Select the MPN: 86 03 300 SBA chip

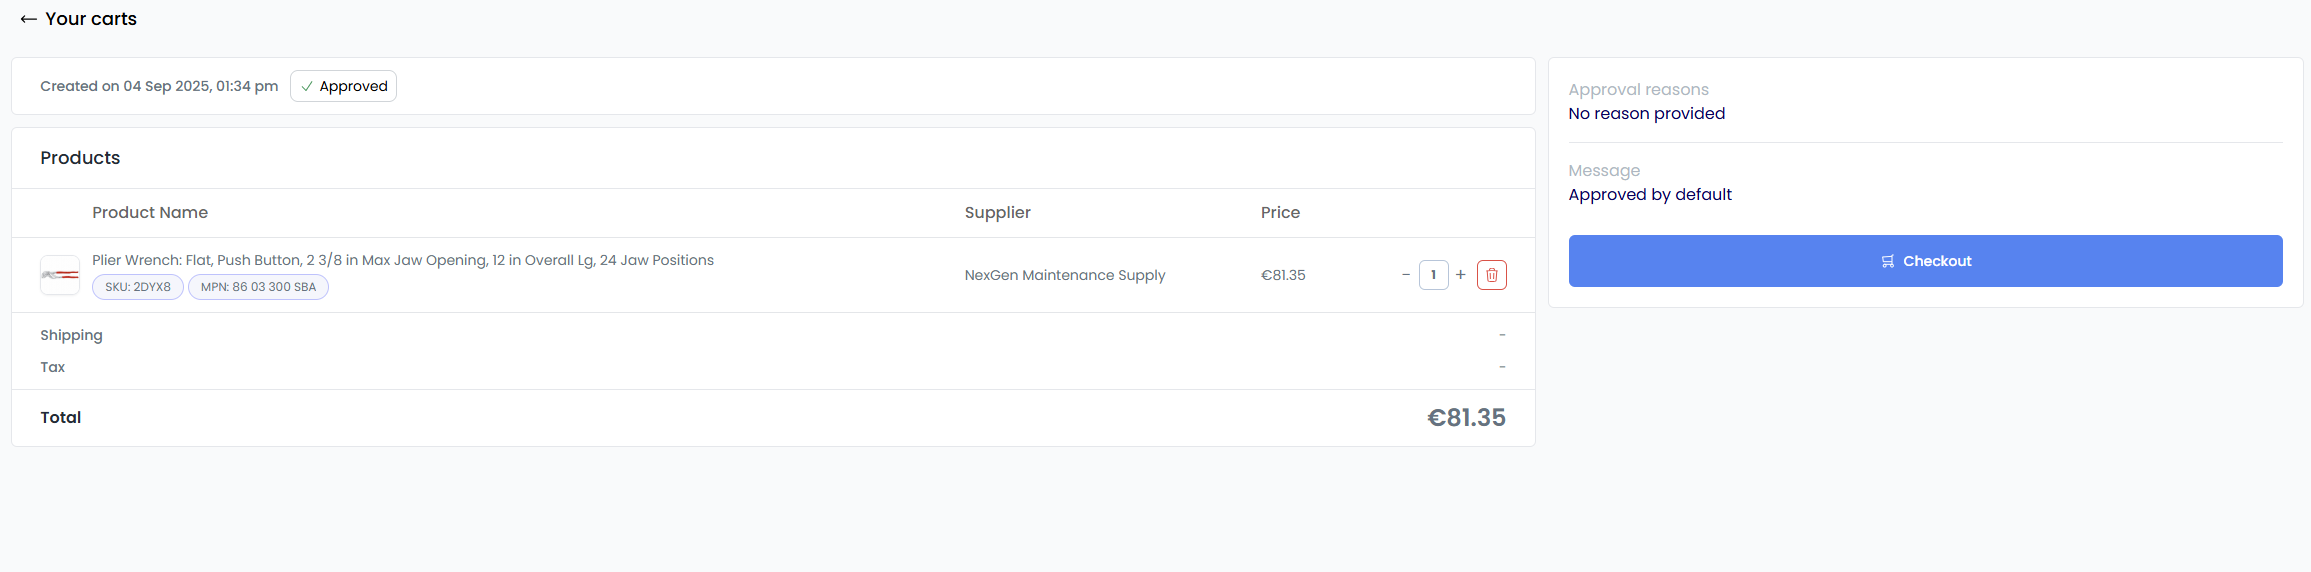258,287
